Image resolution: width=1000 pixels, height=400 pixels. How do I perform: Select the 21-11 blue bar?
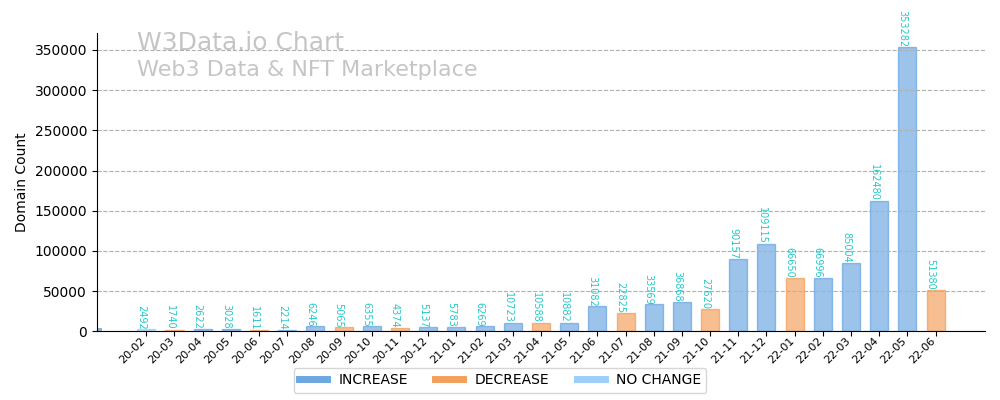[x=738, y=295]
